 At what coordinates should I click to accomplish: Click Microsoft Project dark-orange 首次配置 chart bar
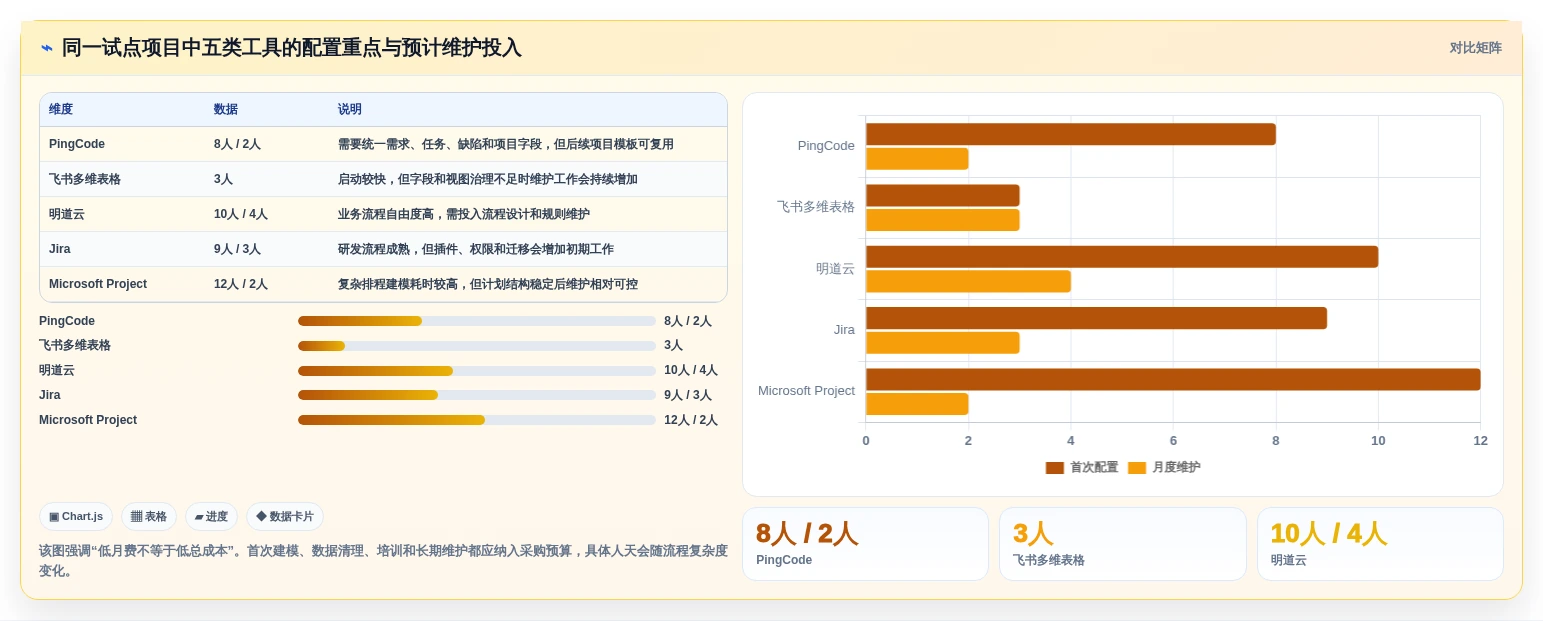(x=1173, y=380)
